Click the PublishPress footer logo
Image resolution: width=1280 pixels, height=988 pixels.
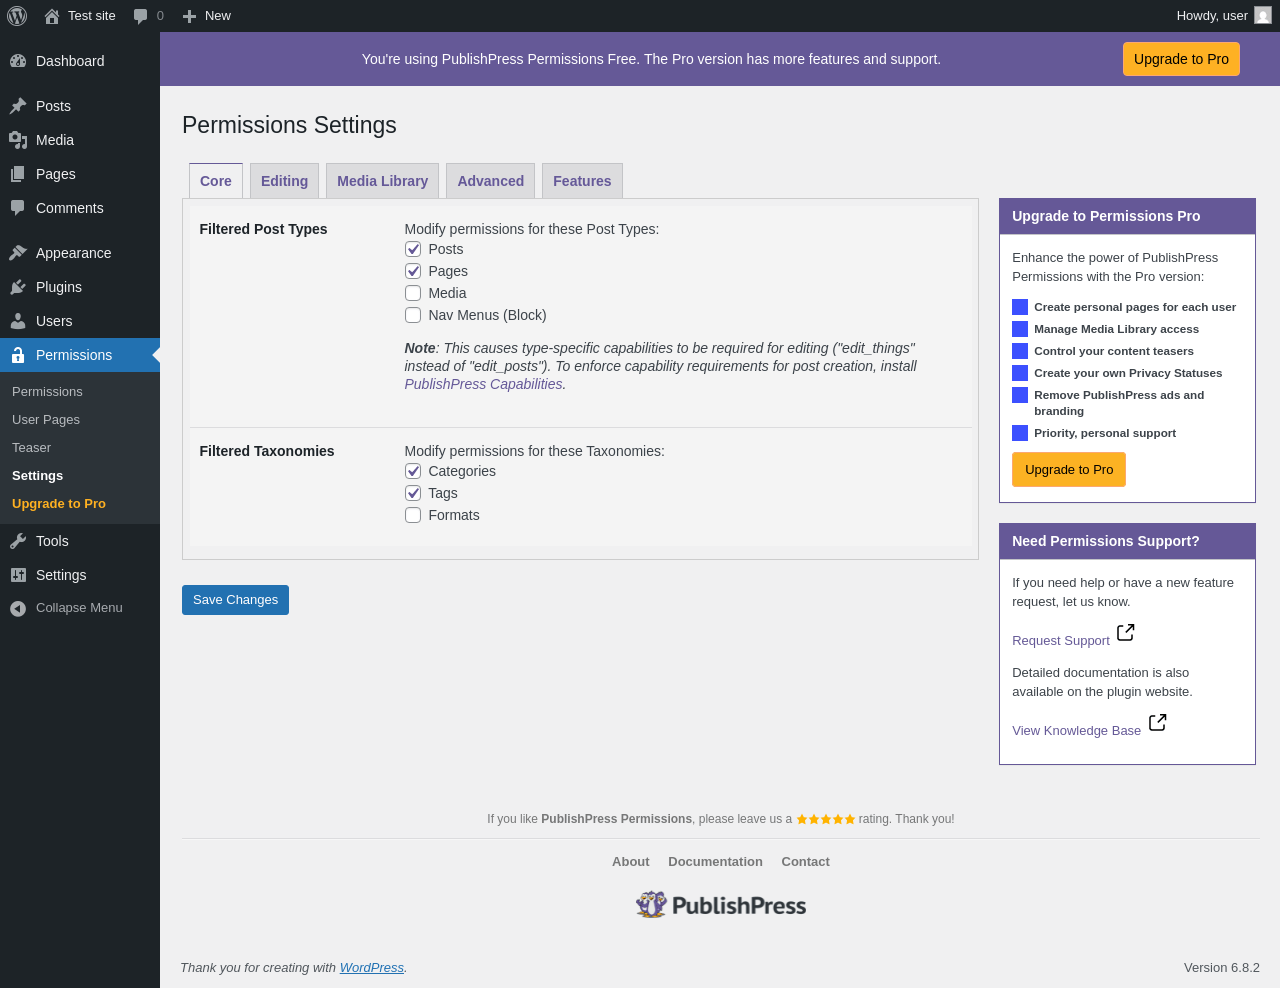[x=721, y=905]
